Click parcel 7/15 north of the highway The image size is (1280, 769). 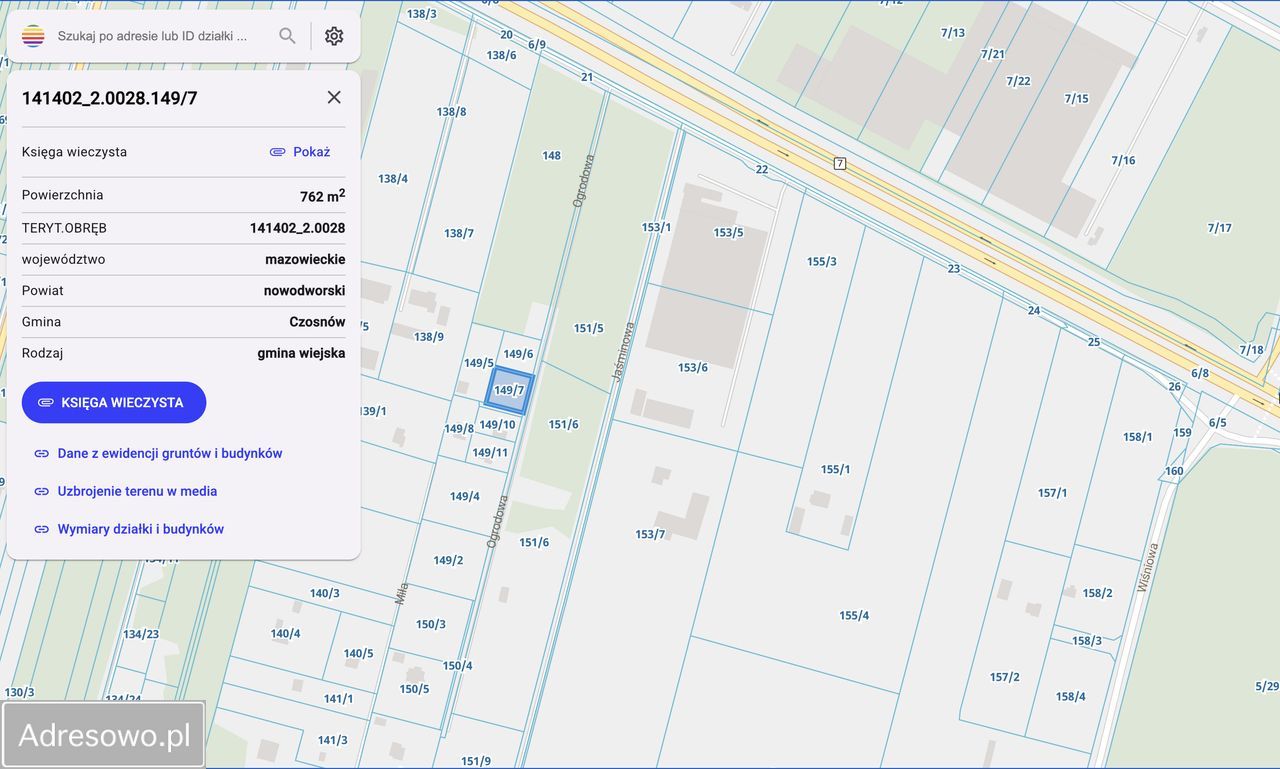point(1076,98)
